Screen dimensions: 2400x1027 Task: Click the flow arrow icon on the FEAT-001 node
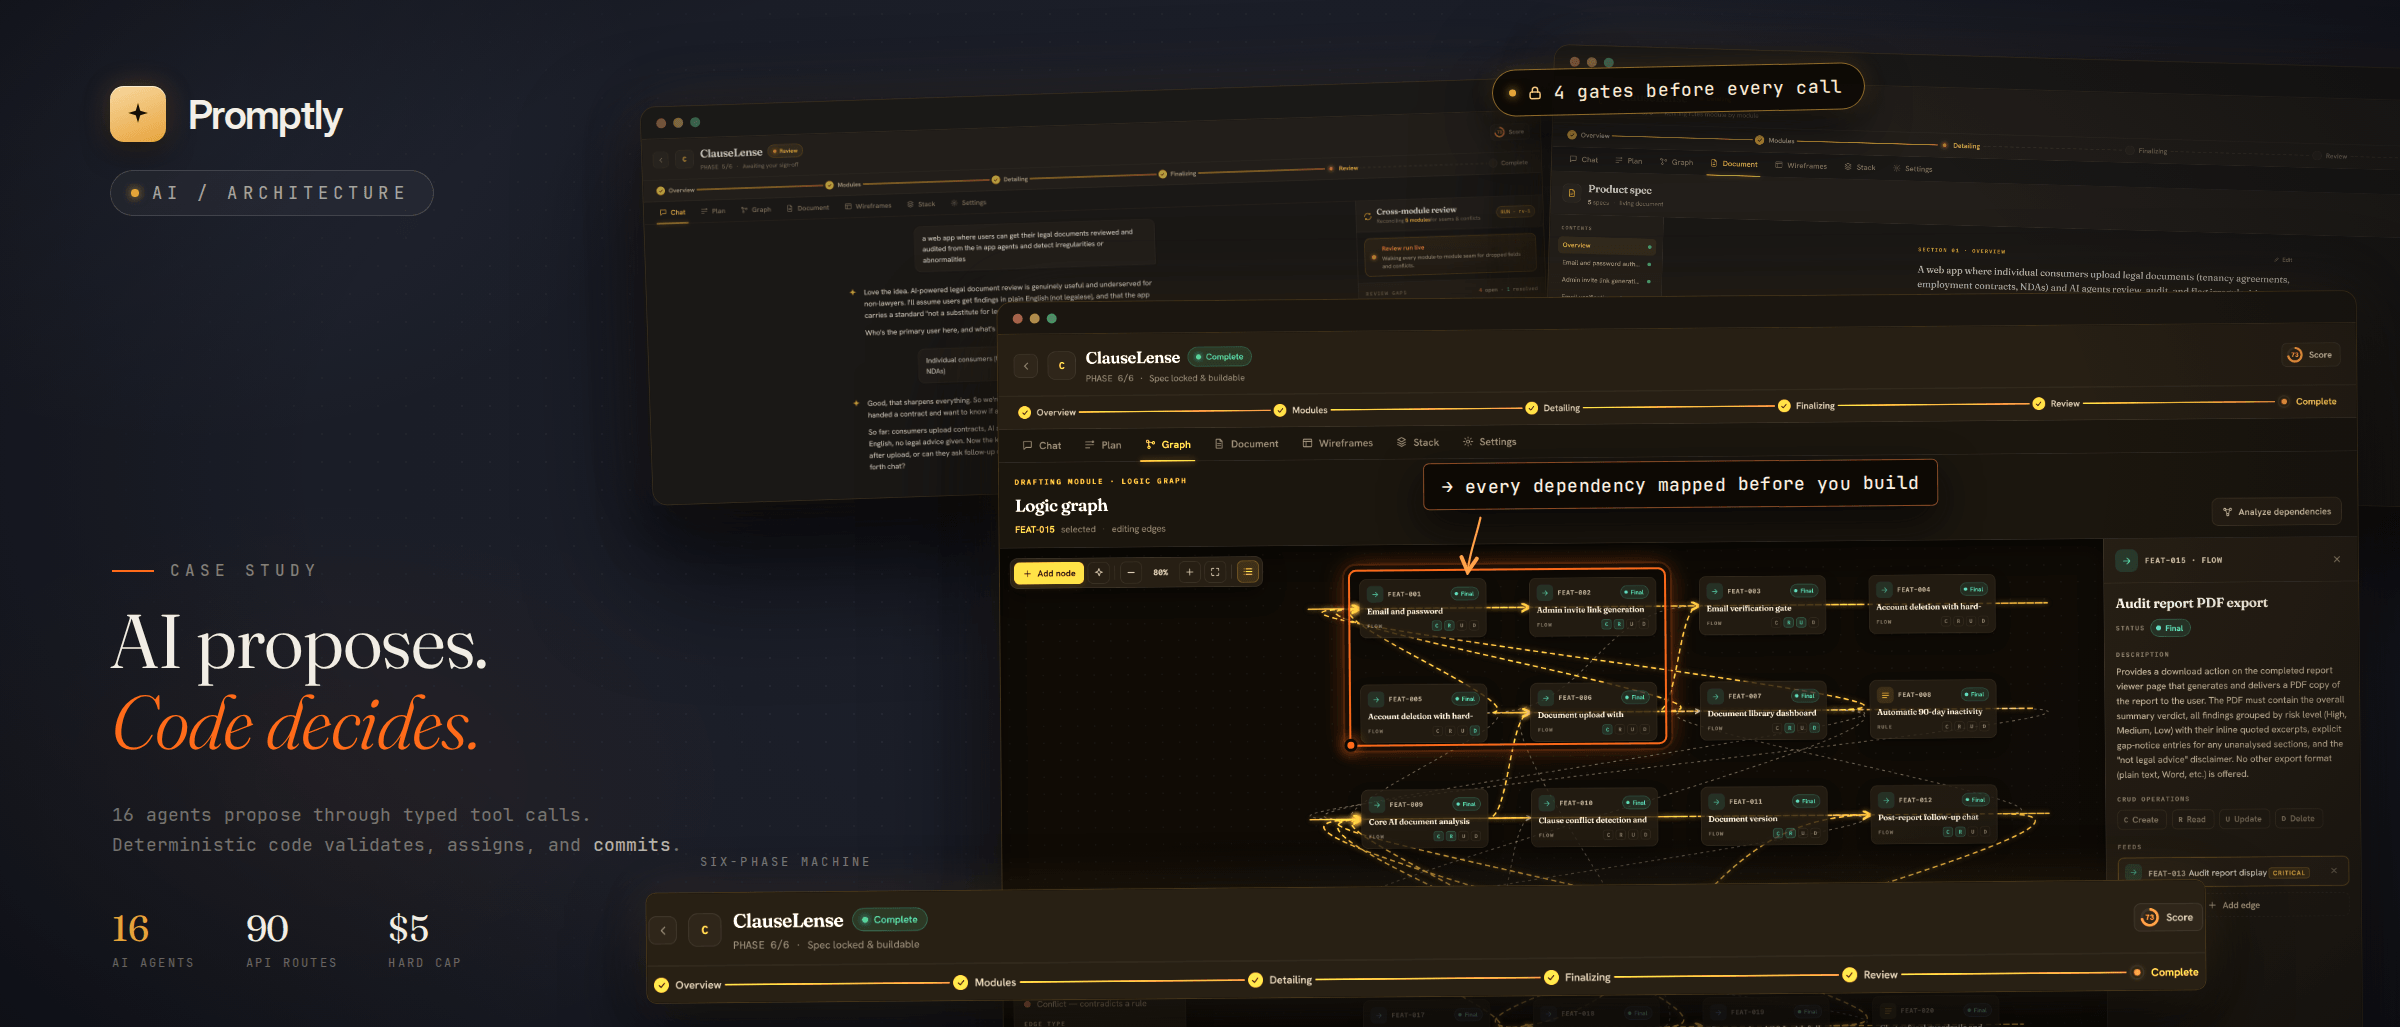click(1376, 594)
